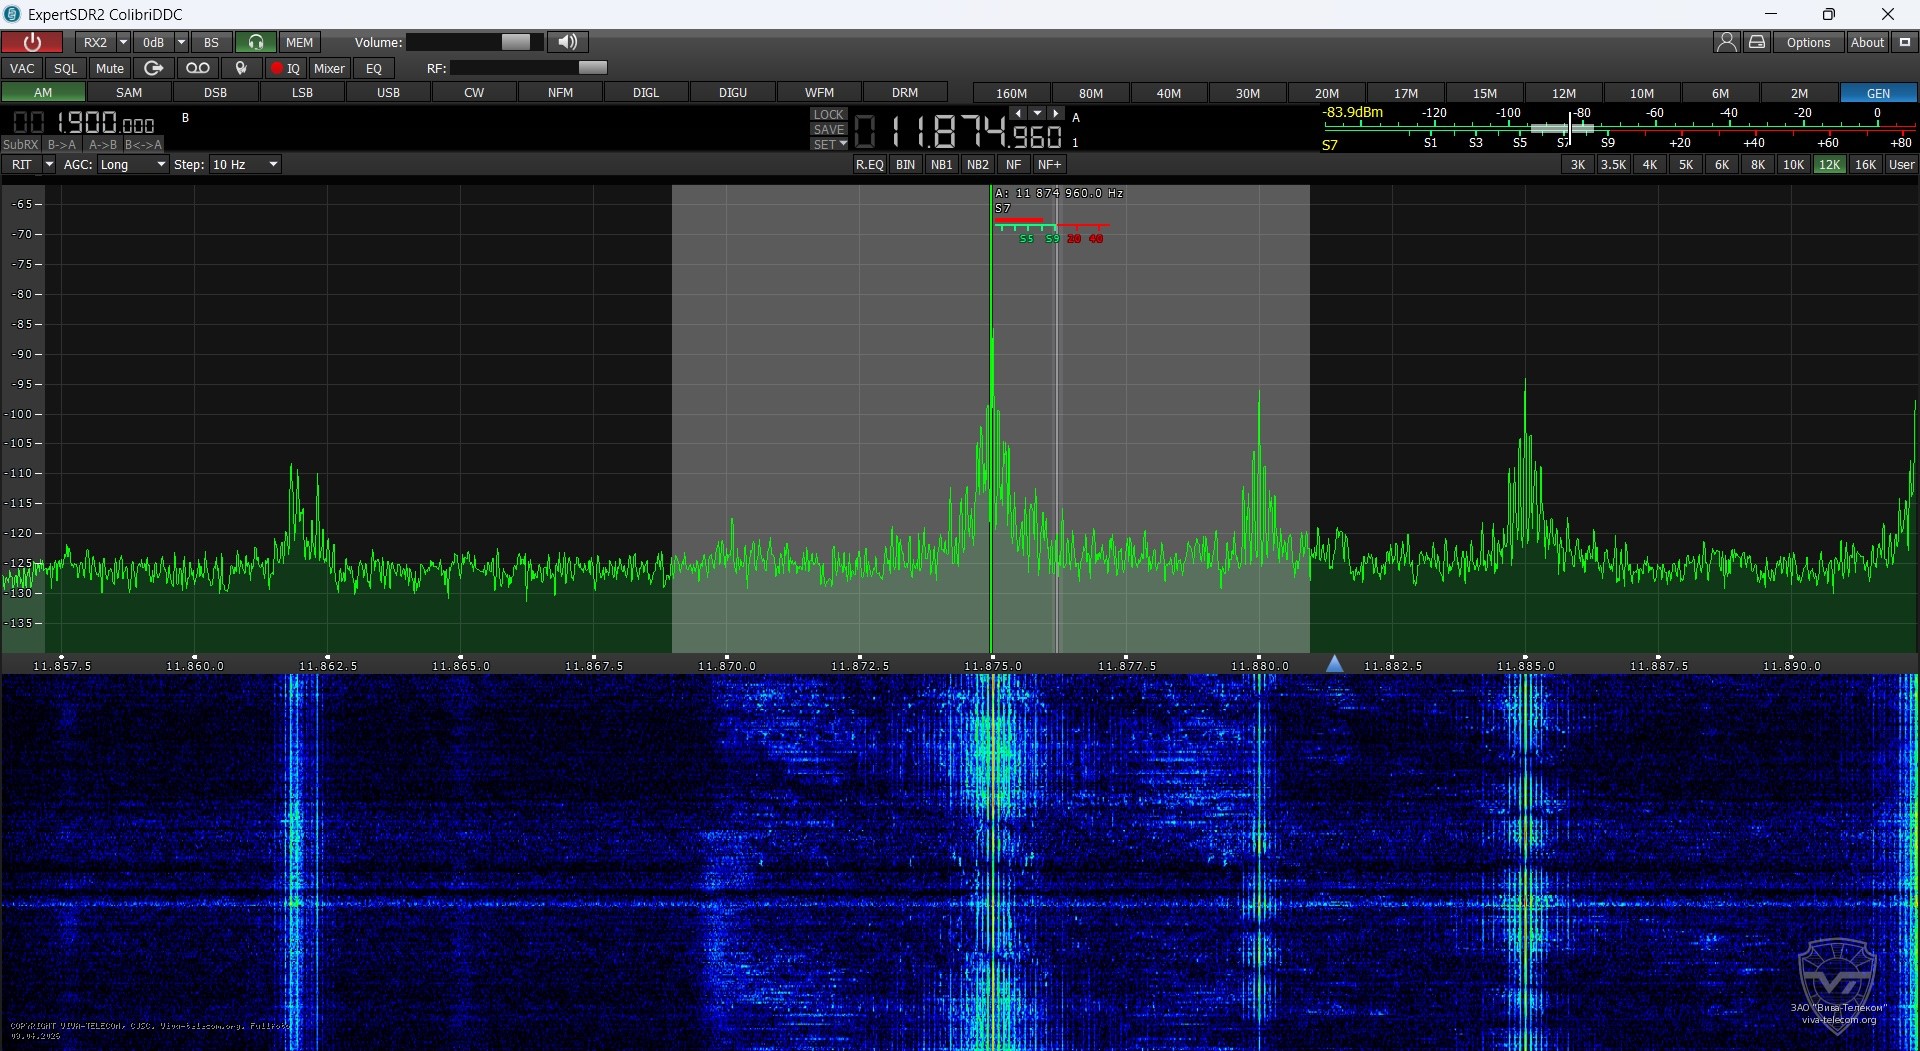This screenshot has height=1051, width=1920.
Task: Expand the Step 10 Hz dropdown
Action: 244,165
